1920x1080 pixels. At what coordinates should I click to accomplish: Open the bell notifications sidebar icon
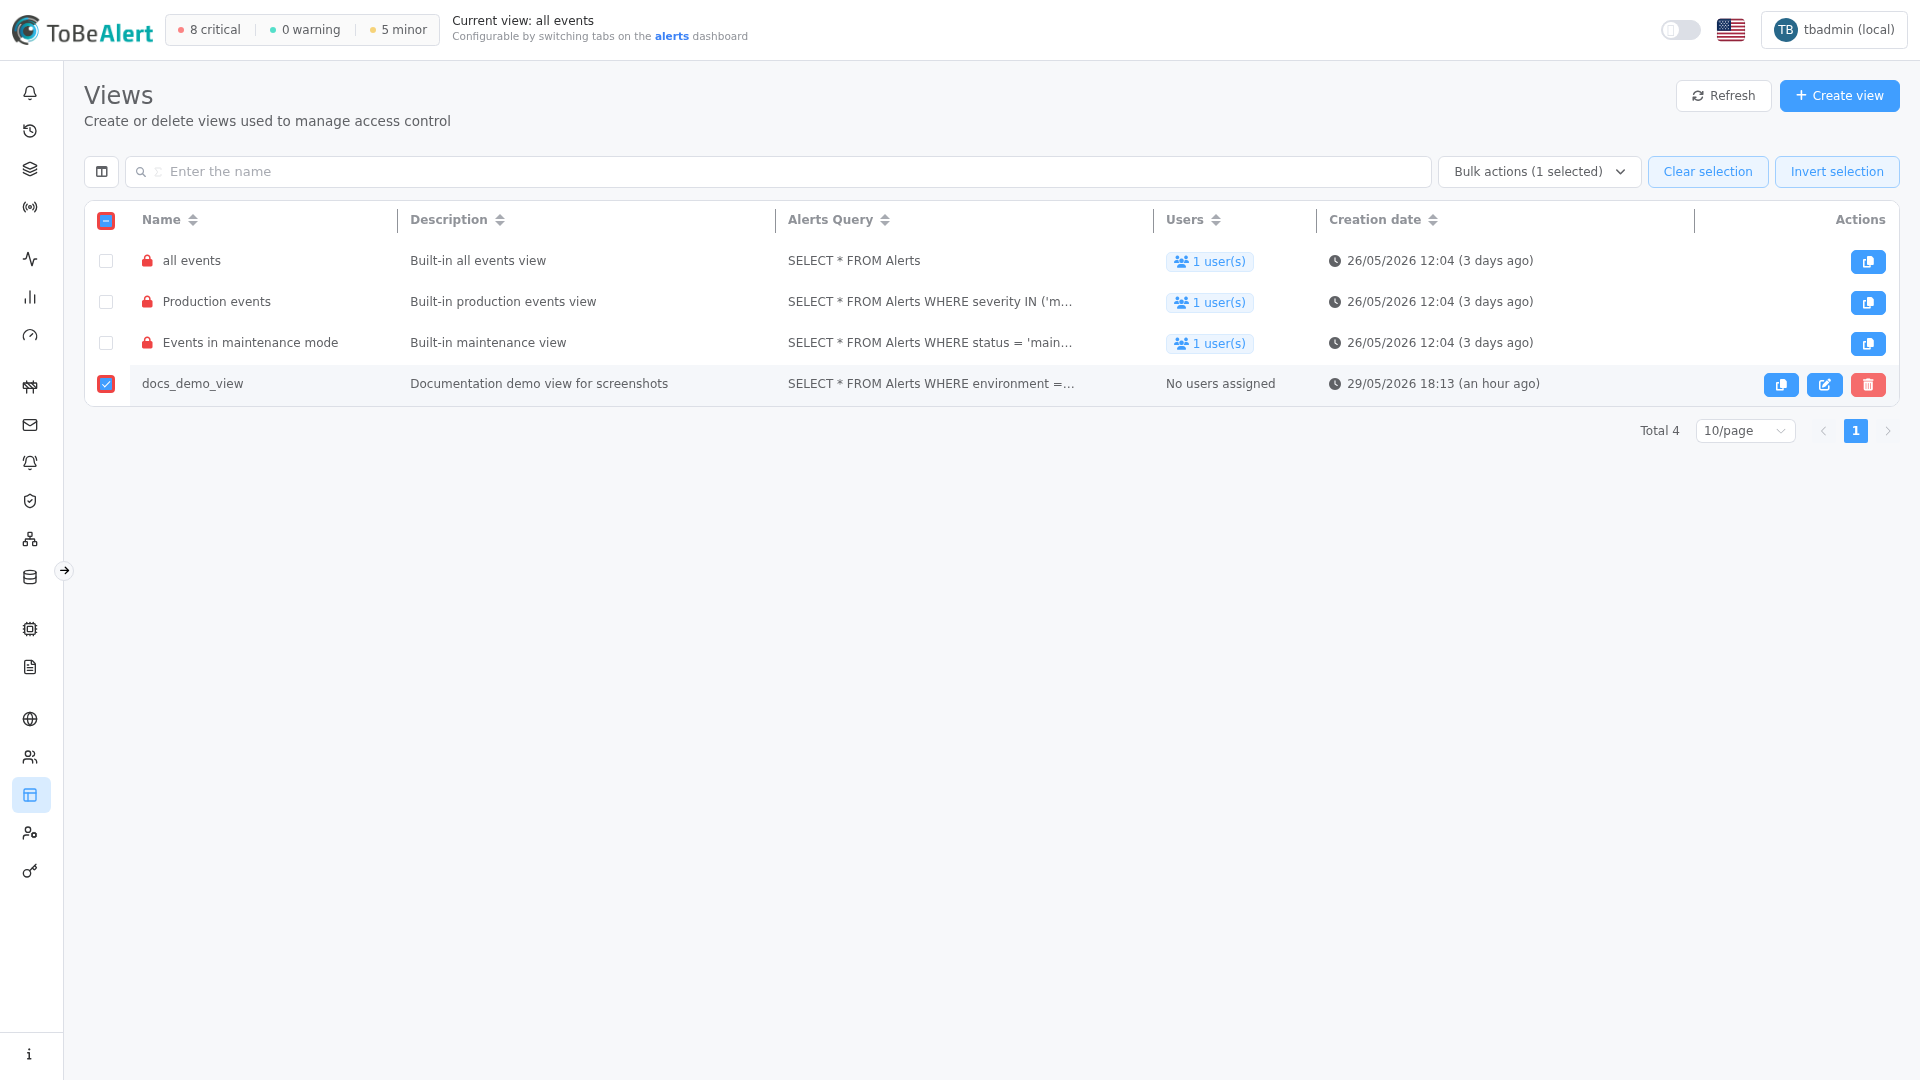pos(30,93)
